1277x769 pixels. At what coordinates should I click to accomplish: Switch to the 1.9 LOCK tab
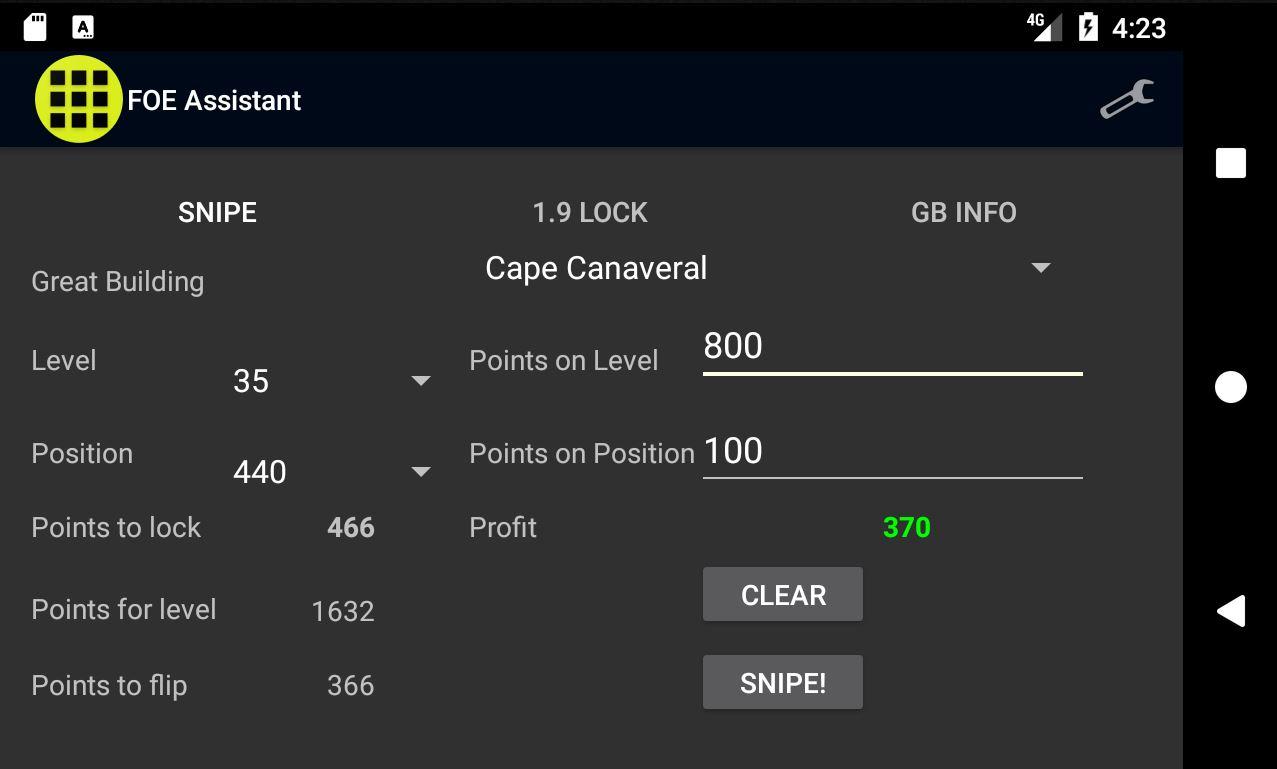(x=590, y=212)
